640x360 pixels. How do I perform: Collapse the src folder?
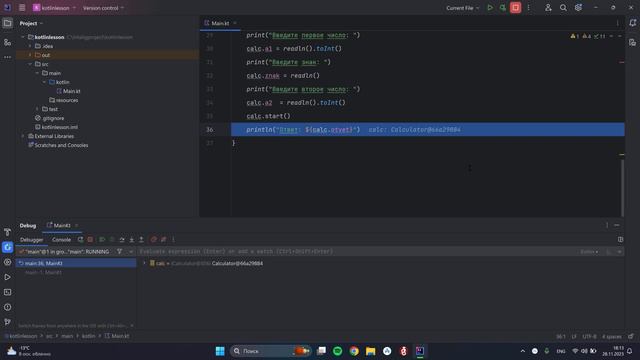[x=30, y=64]
